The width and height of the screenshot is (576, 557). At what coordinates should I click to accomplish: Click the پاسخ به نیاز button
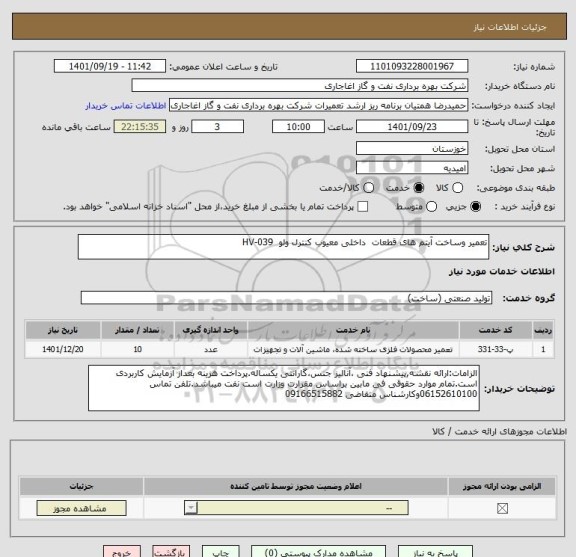[435, 552]
